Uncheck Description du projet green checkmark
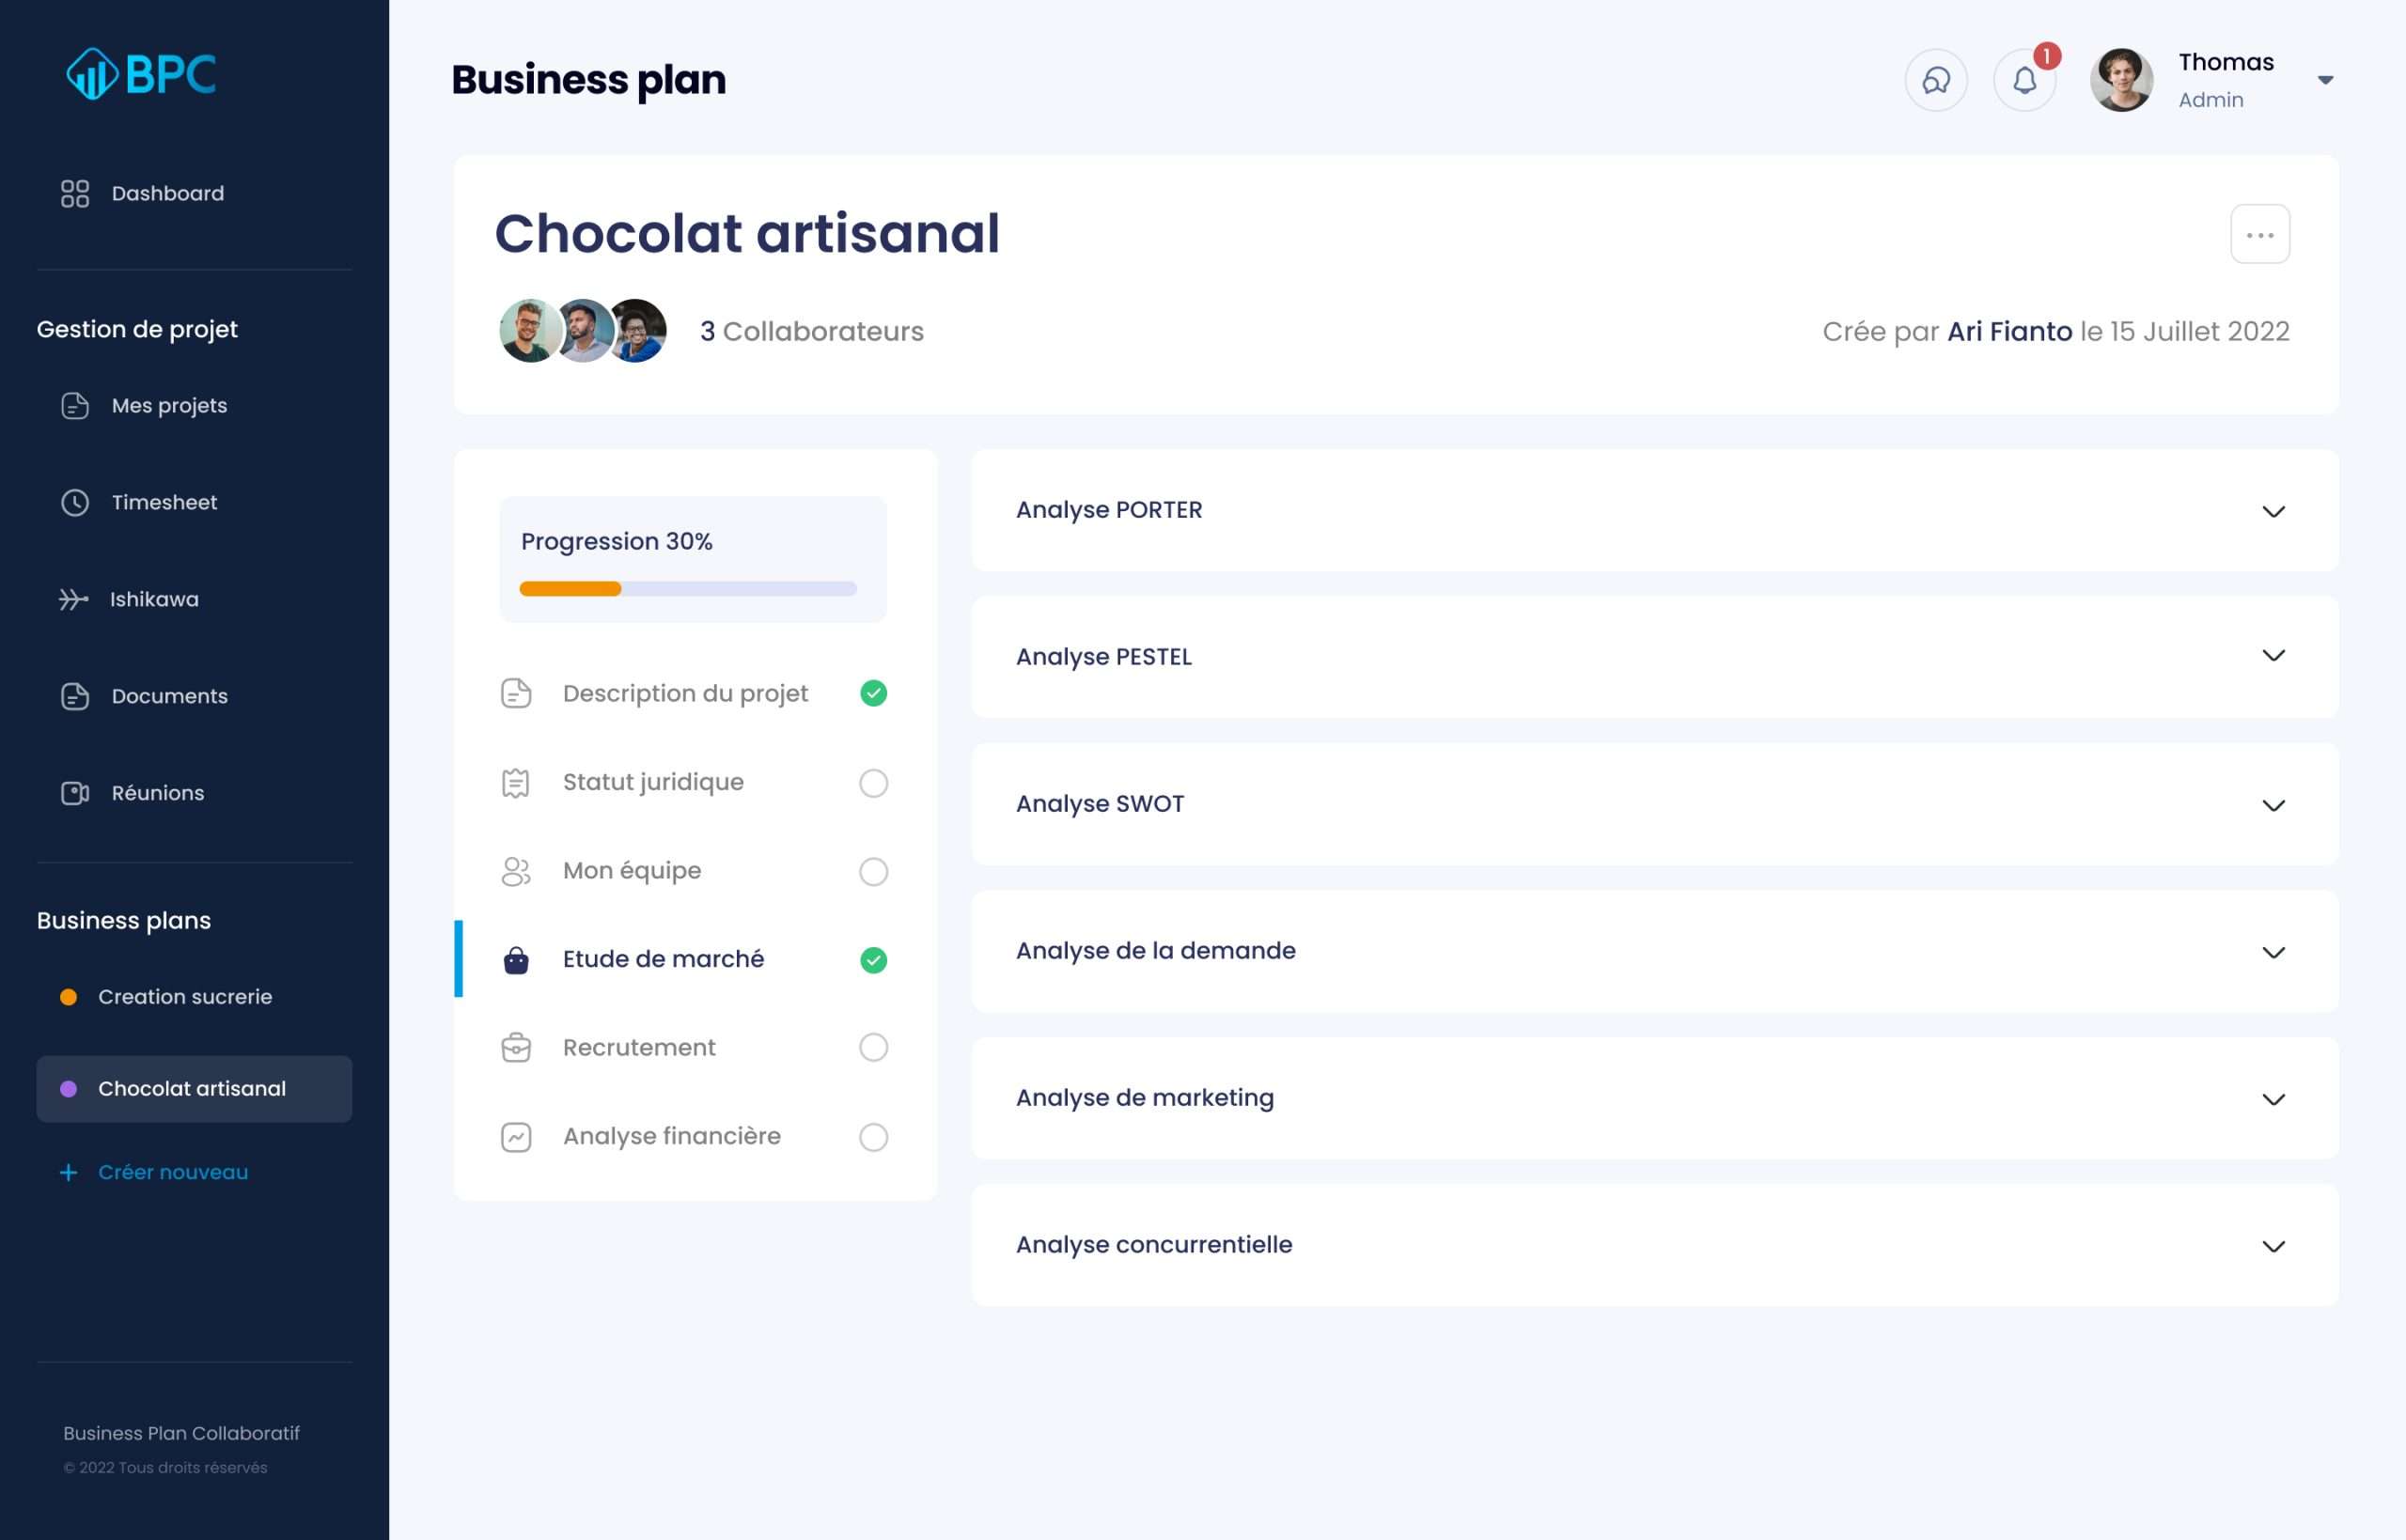This screenshot has width=2406, height=1540. 873,693
